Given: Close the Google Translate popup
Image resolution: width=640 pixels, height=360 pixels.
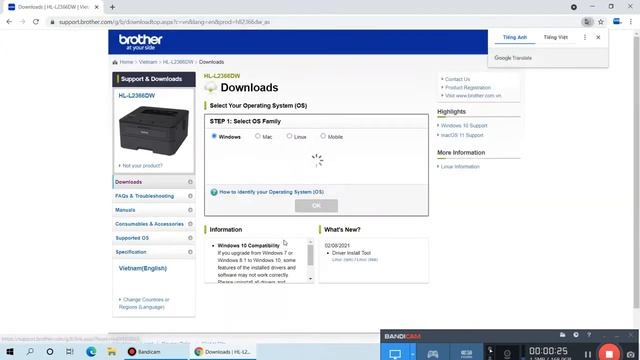Looking at the screenshot, I should coord(598,37).
